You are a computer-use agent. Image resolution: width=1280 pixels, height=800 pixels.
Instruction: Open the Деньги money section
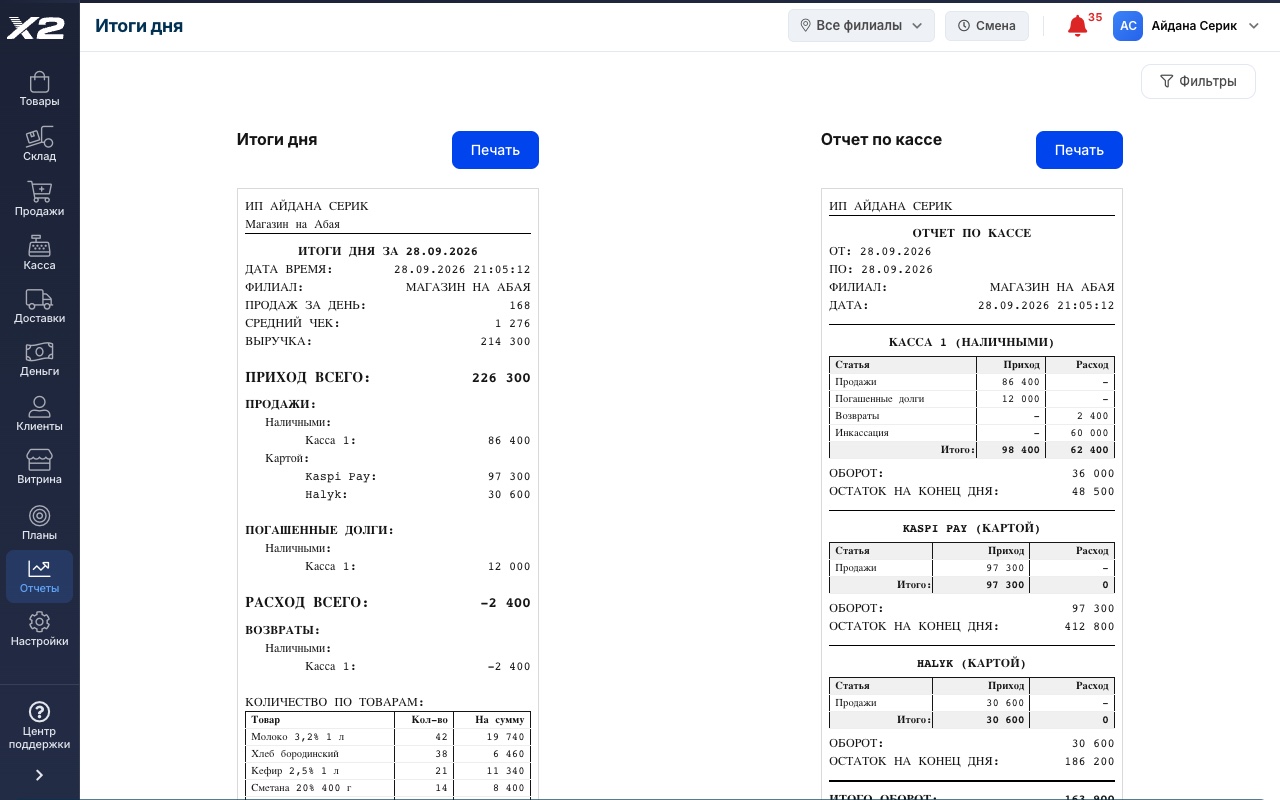(39, 359)
